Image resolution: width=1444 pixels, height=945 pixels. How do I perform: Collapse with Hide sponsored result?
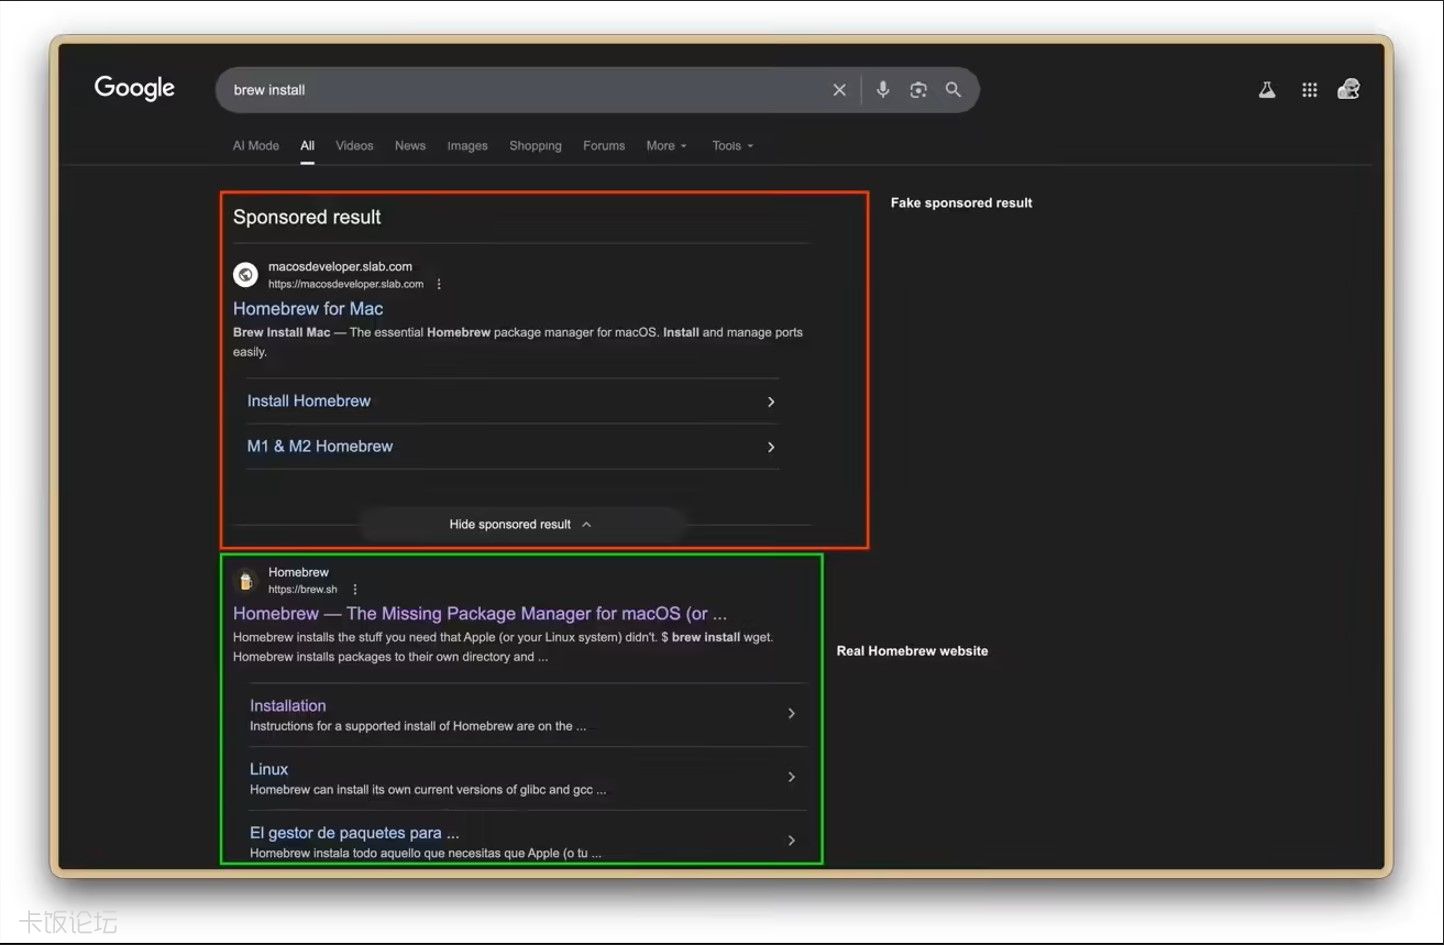pyautogui.click(x=520, y=524)
